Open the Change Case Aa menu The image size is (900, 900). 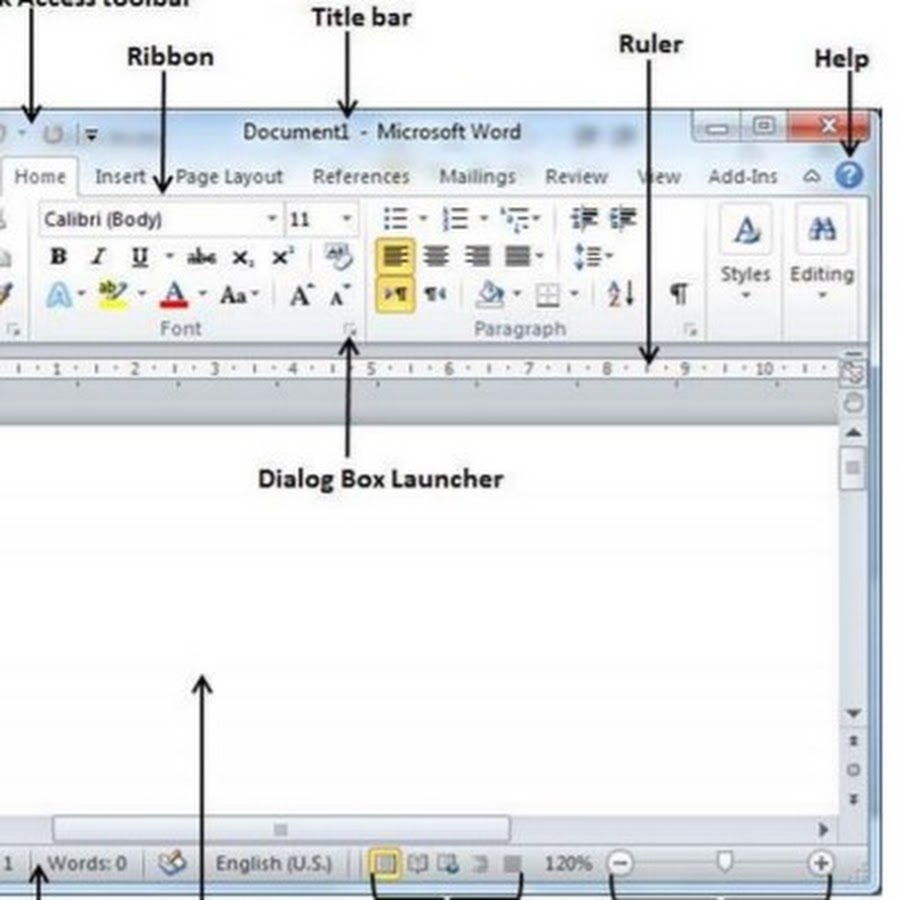(240, 296)
